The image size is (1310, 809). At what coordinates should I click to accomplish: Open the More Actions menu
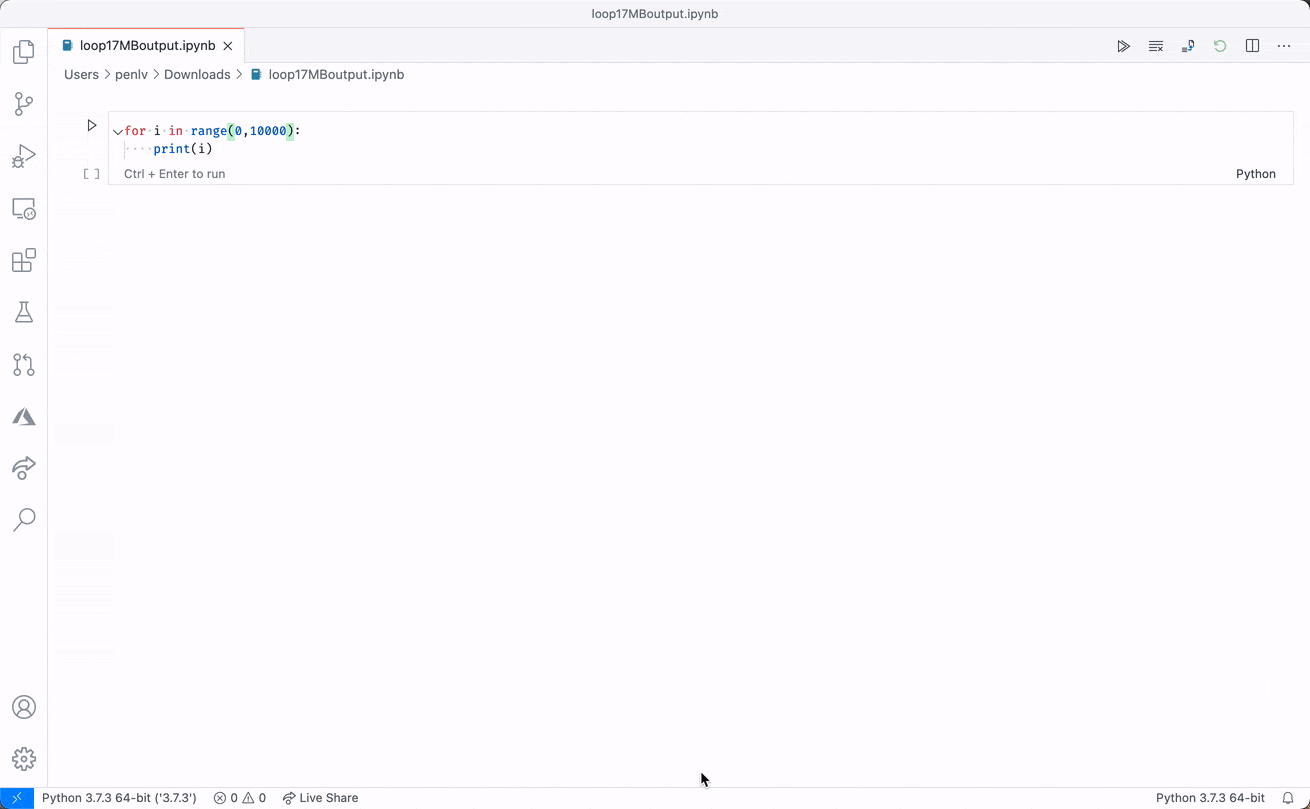tap(1284, 45)
